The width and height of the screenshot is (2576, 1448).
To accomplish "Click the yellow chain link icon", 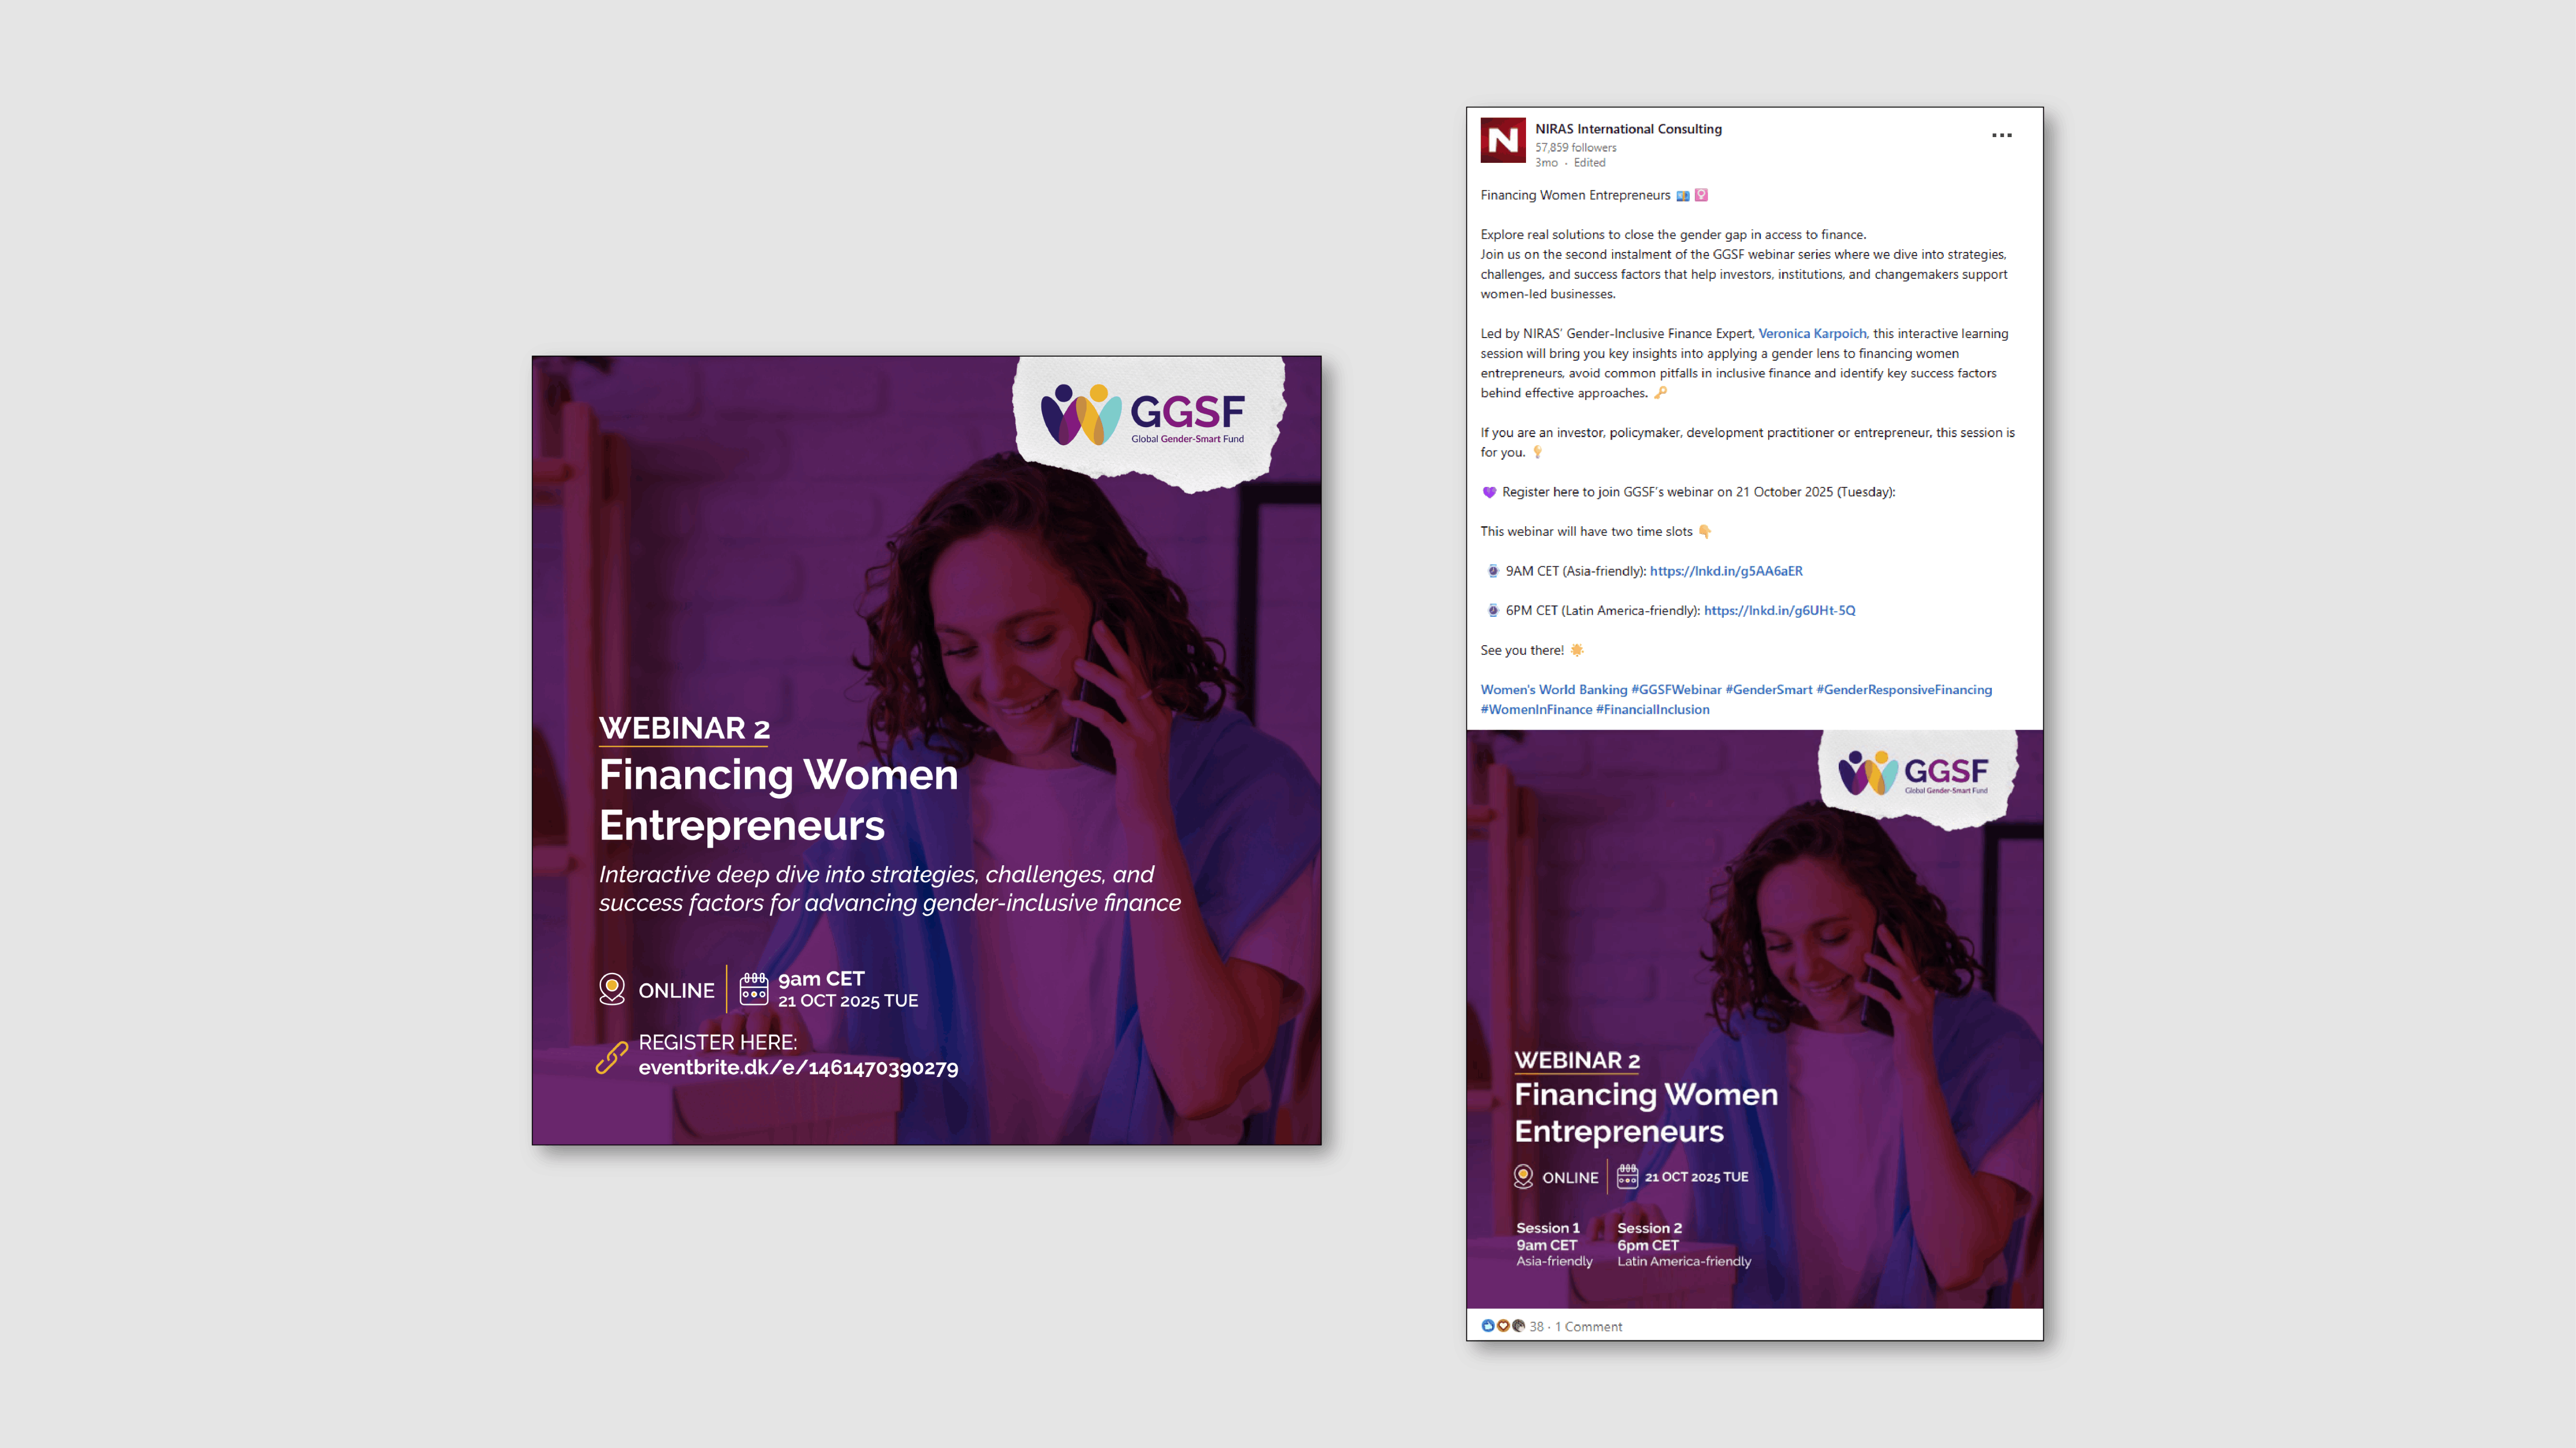I will pyautogui.click(x=611, y=1057).
